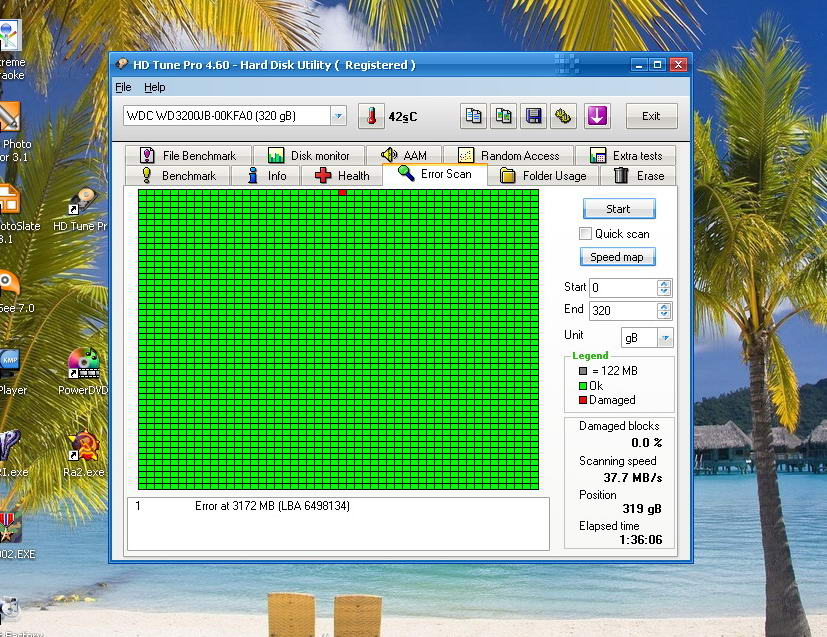
Task: Increase the Start value with up arrow
Action: pyautogui.click(x=665, y=284)
